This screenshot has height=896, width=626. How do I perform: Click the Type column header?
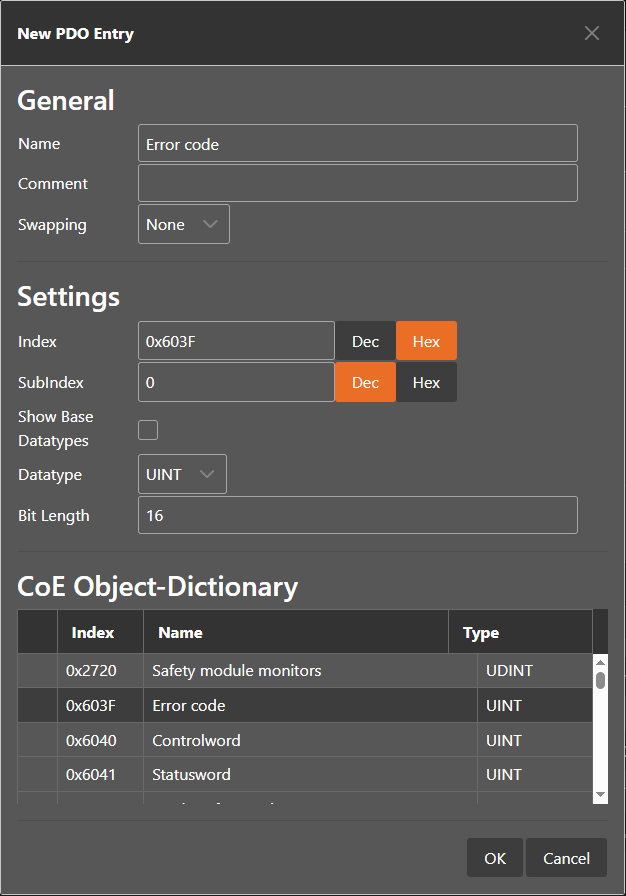480,632
